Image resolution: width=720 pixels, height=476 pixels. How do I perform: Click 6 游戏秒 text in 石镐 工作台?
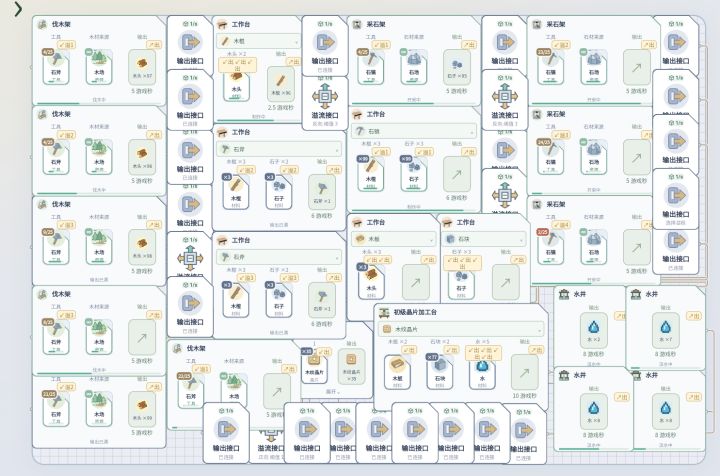point(456,198)
